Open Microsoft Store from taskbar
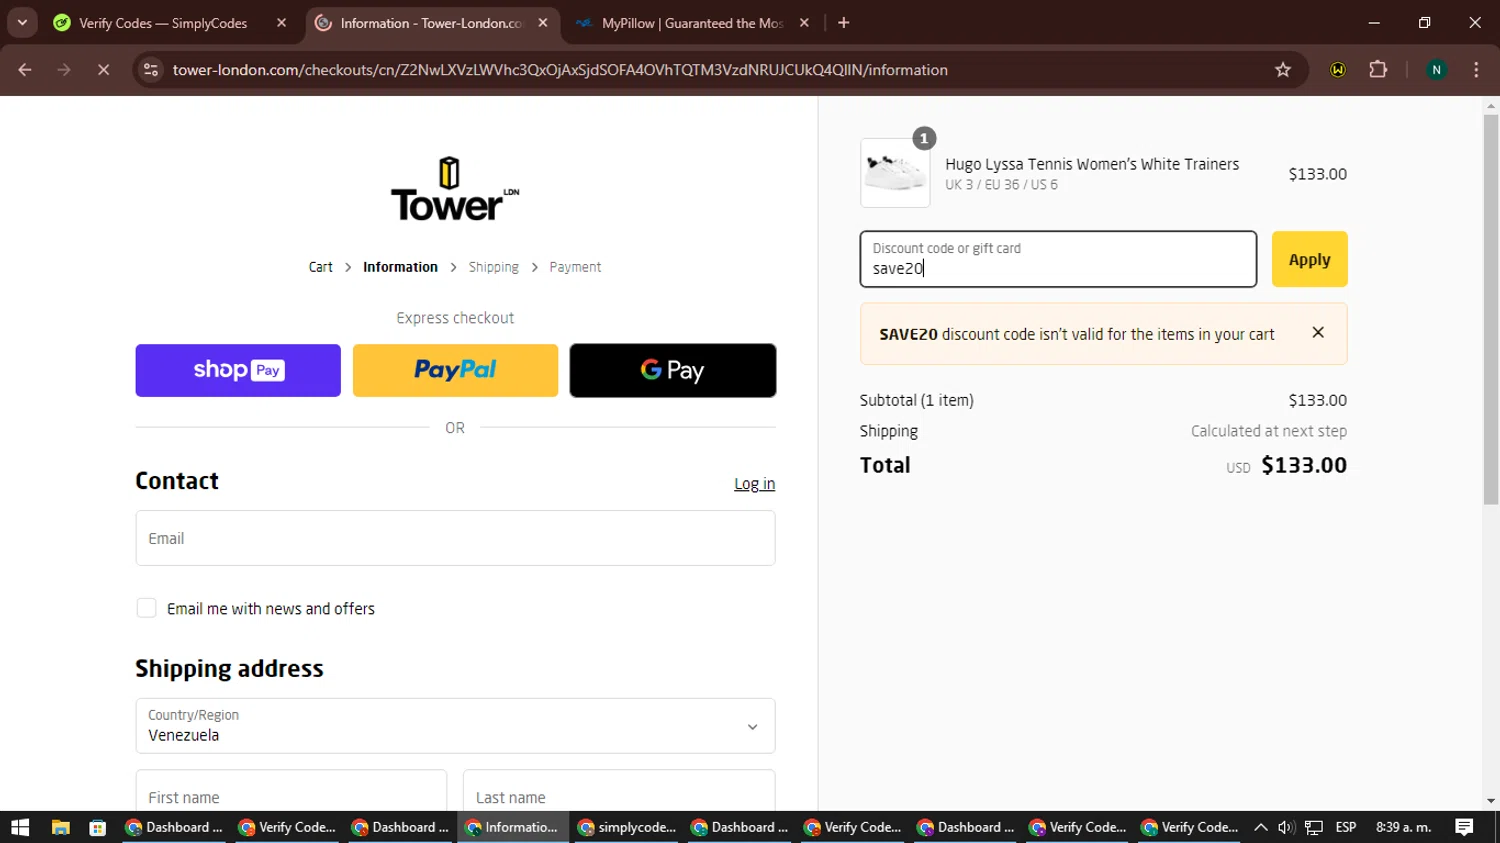This screenshot has width=1500, height=843. point(97,827)
